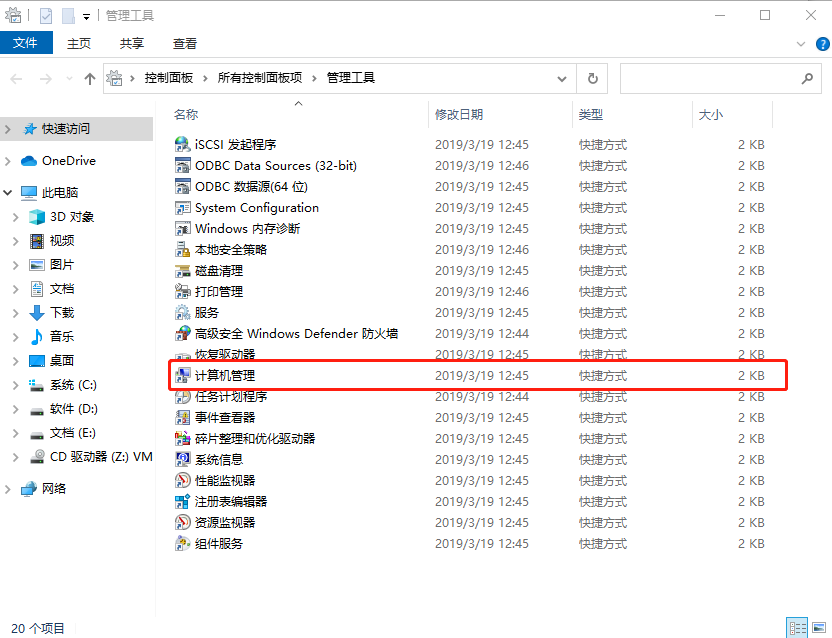Switch to large icons view via status bar
This screenshot has height=638, width=832.
818,625
